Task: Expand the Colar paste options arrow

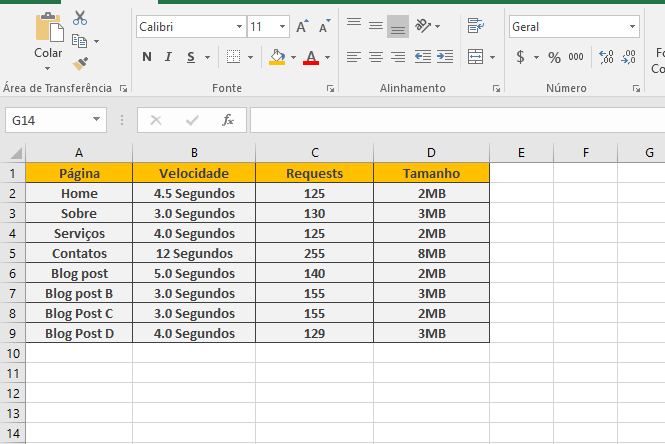Action: click(x=48, y=68)
